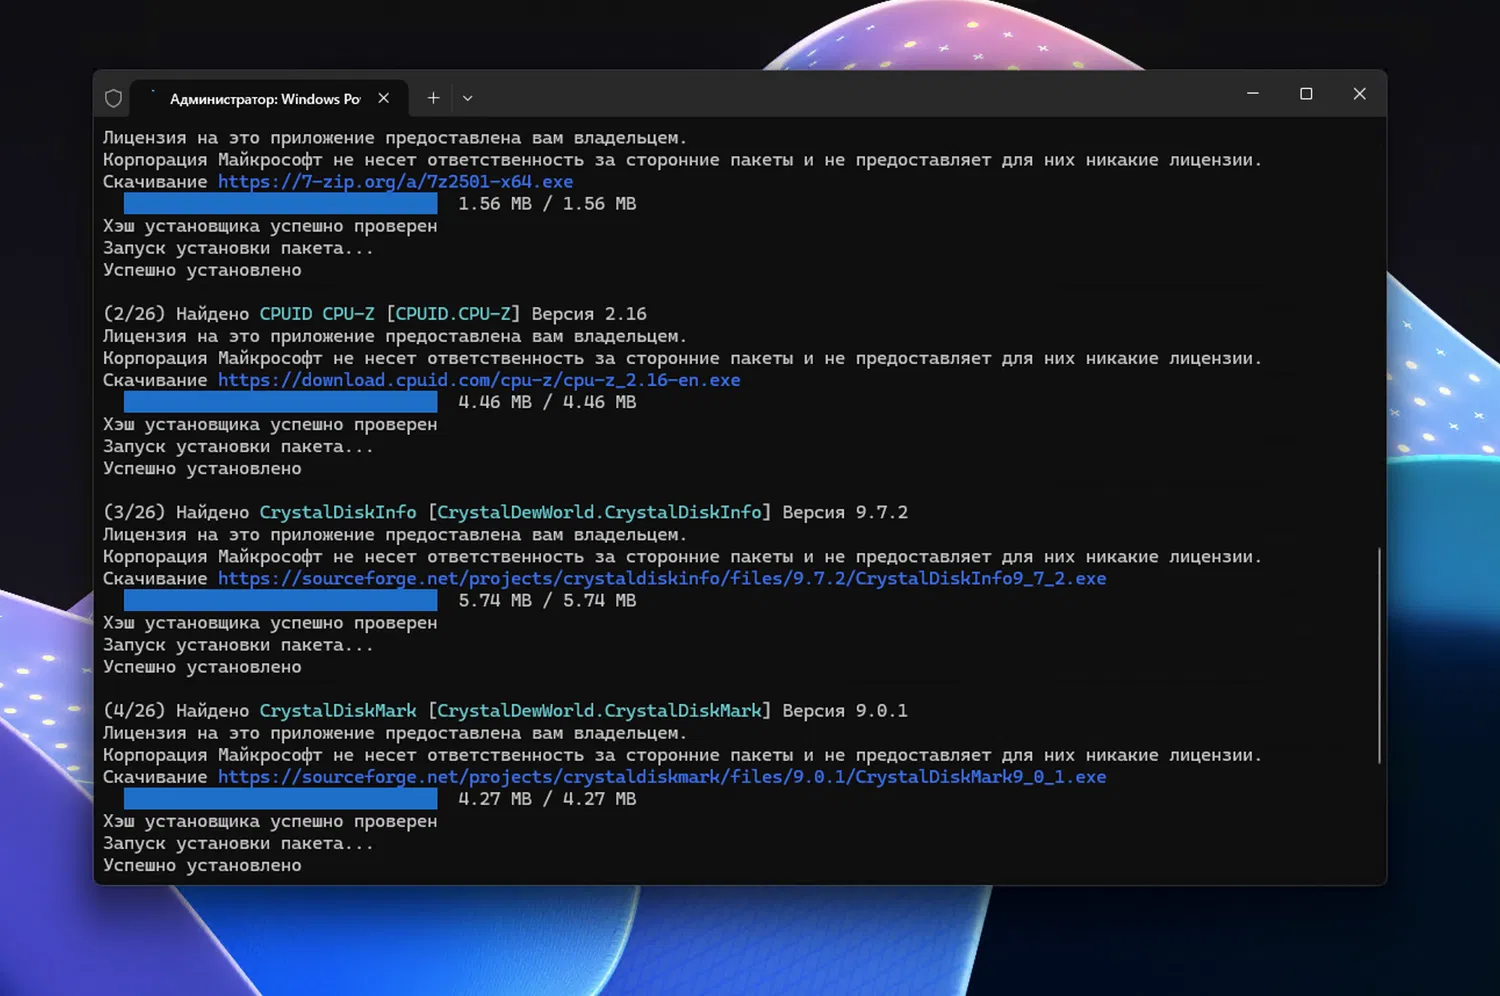Click the cyan "CrystalDiskMark" package name after Найдено
1500x996 pixels.
338,711
